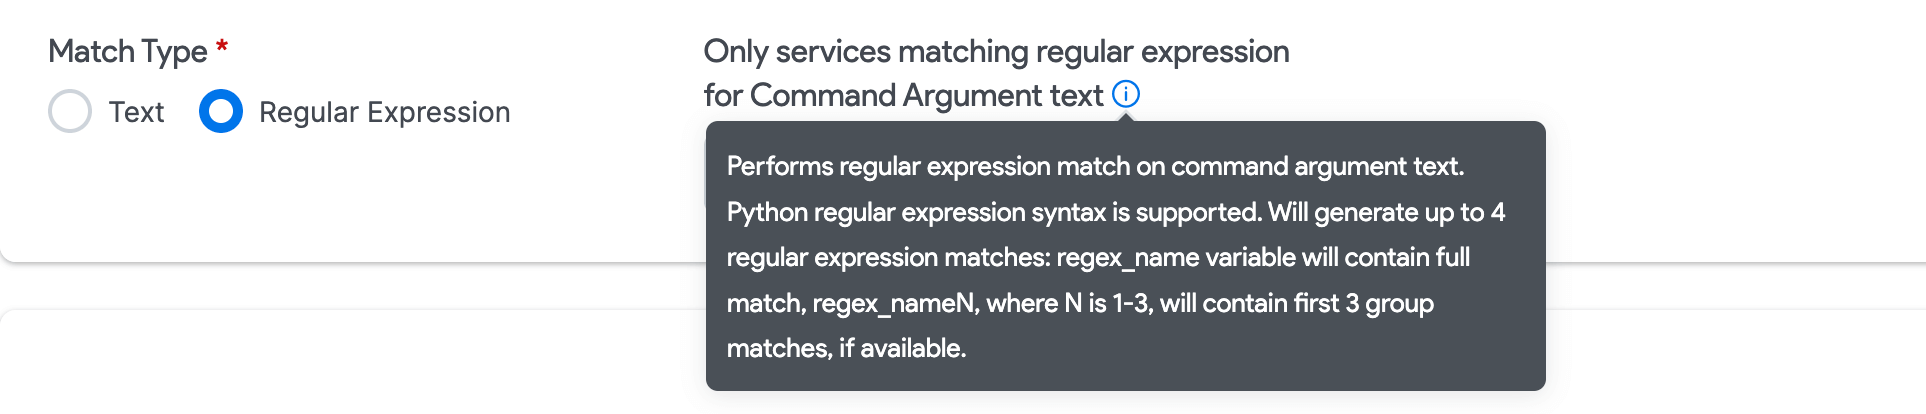
Task: Click "will contain full" tooltip text
Action: 1385,257
